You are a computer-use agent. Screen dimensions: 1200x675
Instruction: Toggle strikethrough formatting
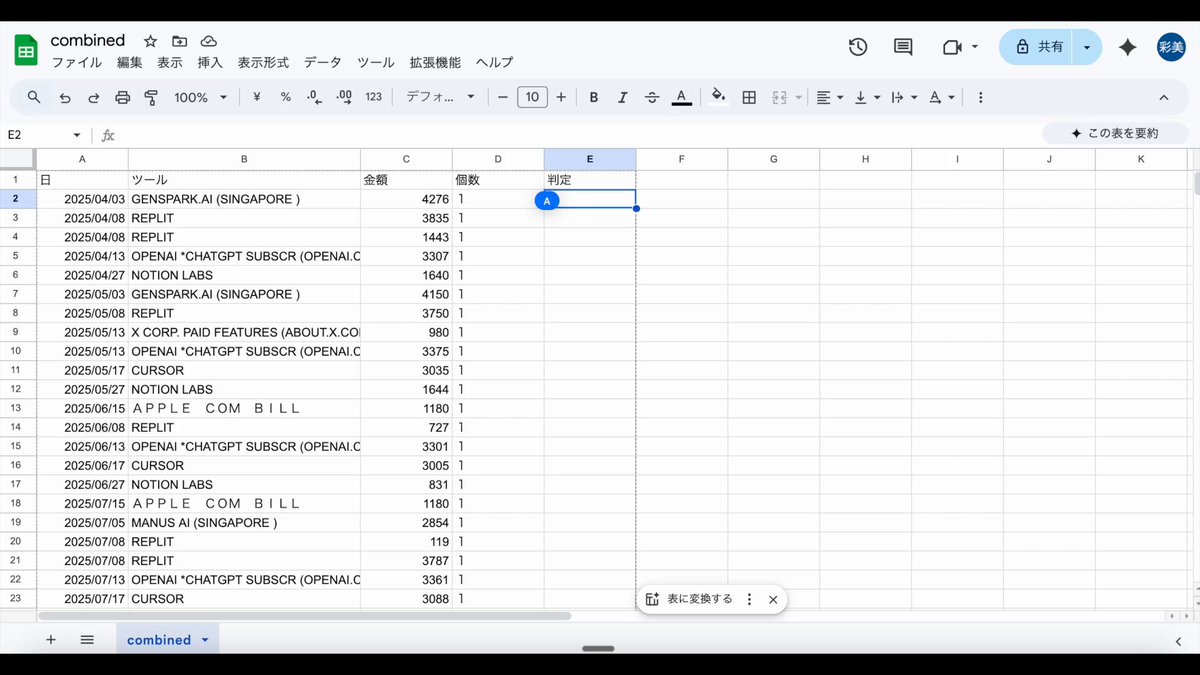click(x=652, y=97)
